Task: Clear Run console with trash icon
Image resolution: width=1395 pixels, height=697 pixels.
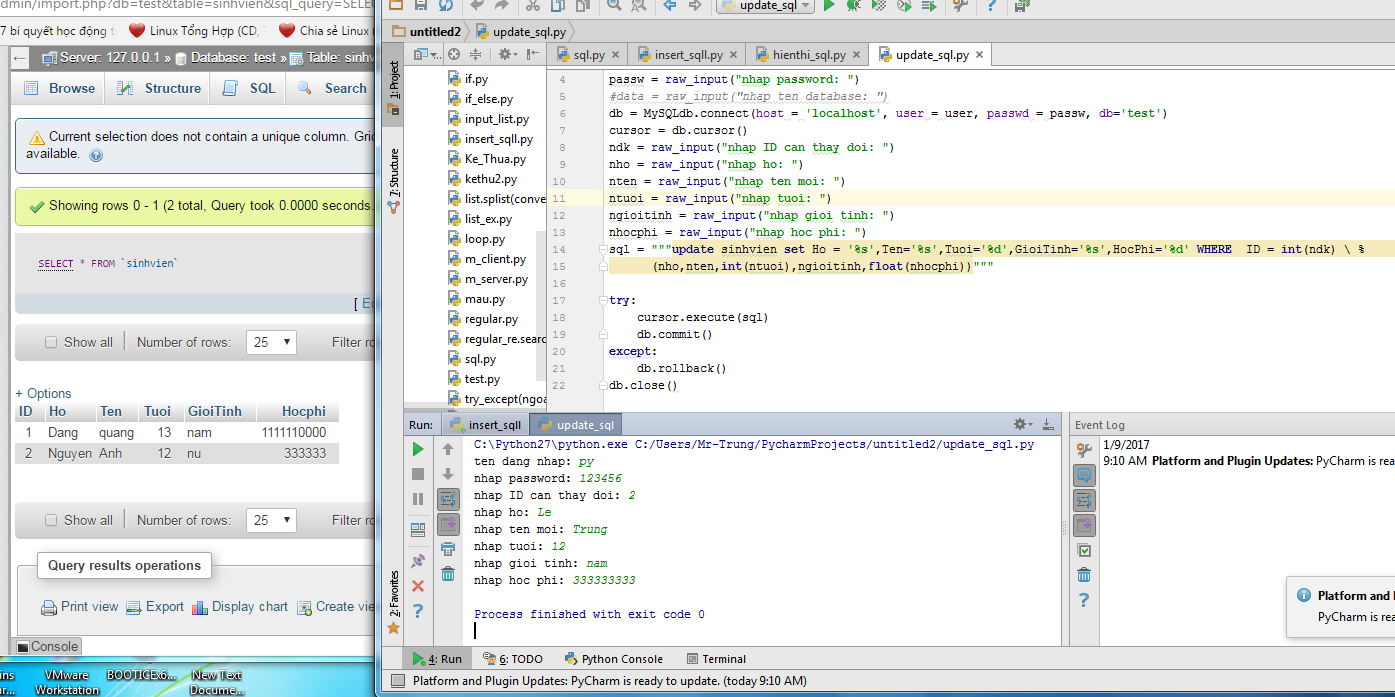Action: pos(448,574)
